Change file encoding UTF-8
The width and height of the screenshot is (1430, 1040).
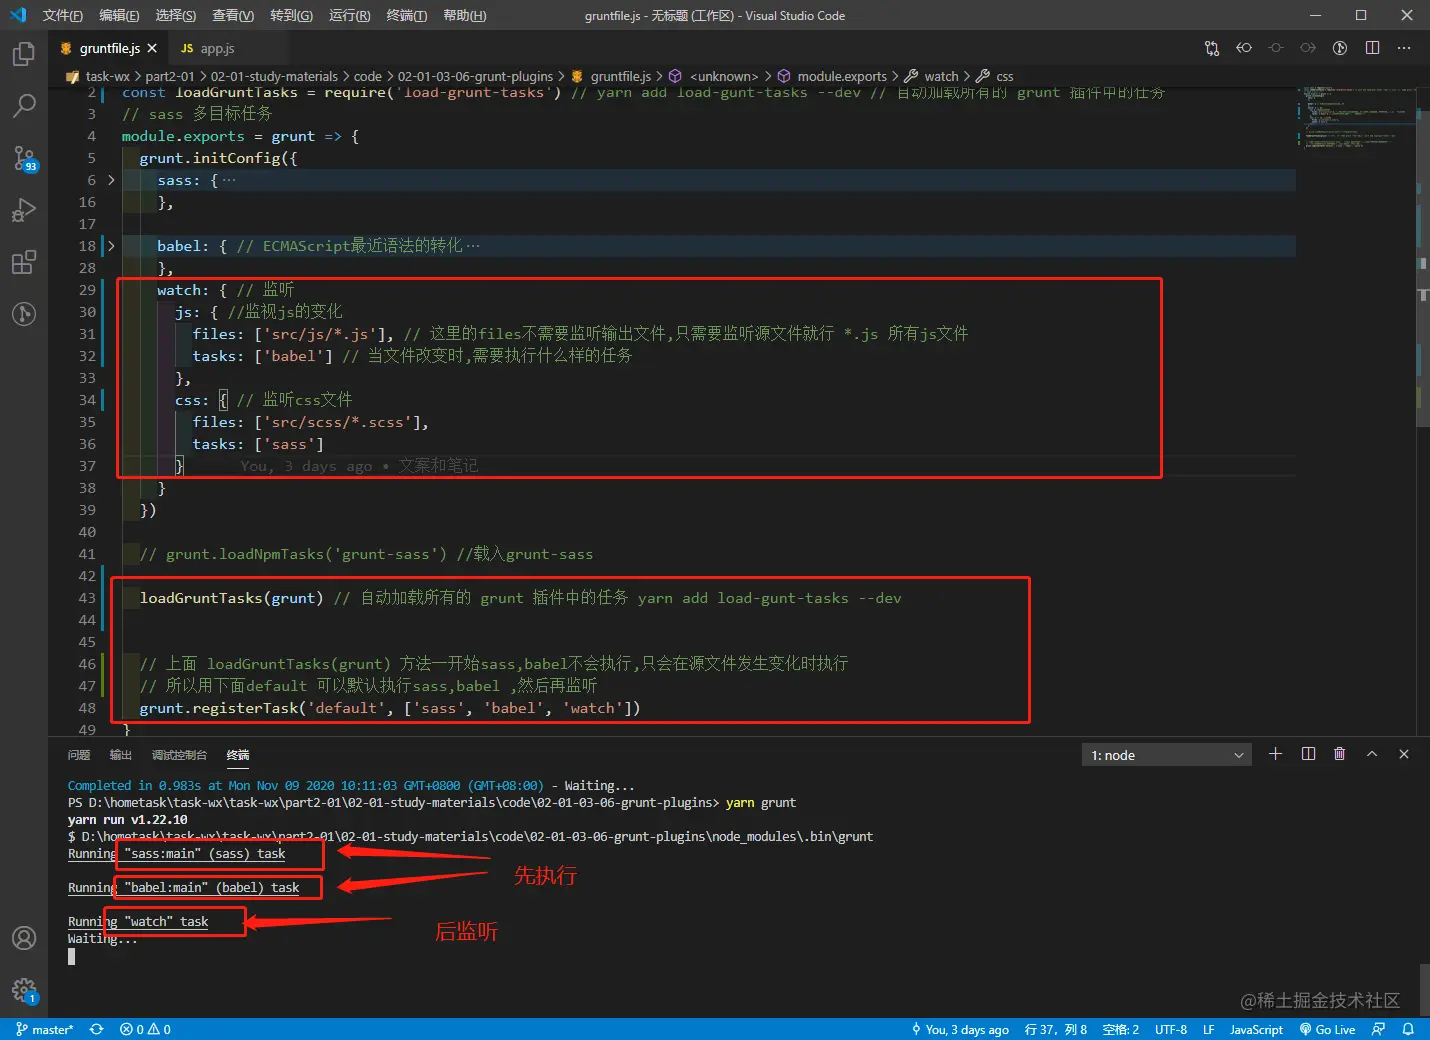1171,1029
